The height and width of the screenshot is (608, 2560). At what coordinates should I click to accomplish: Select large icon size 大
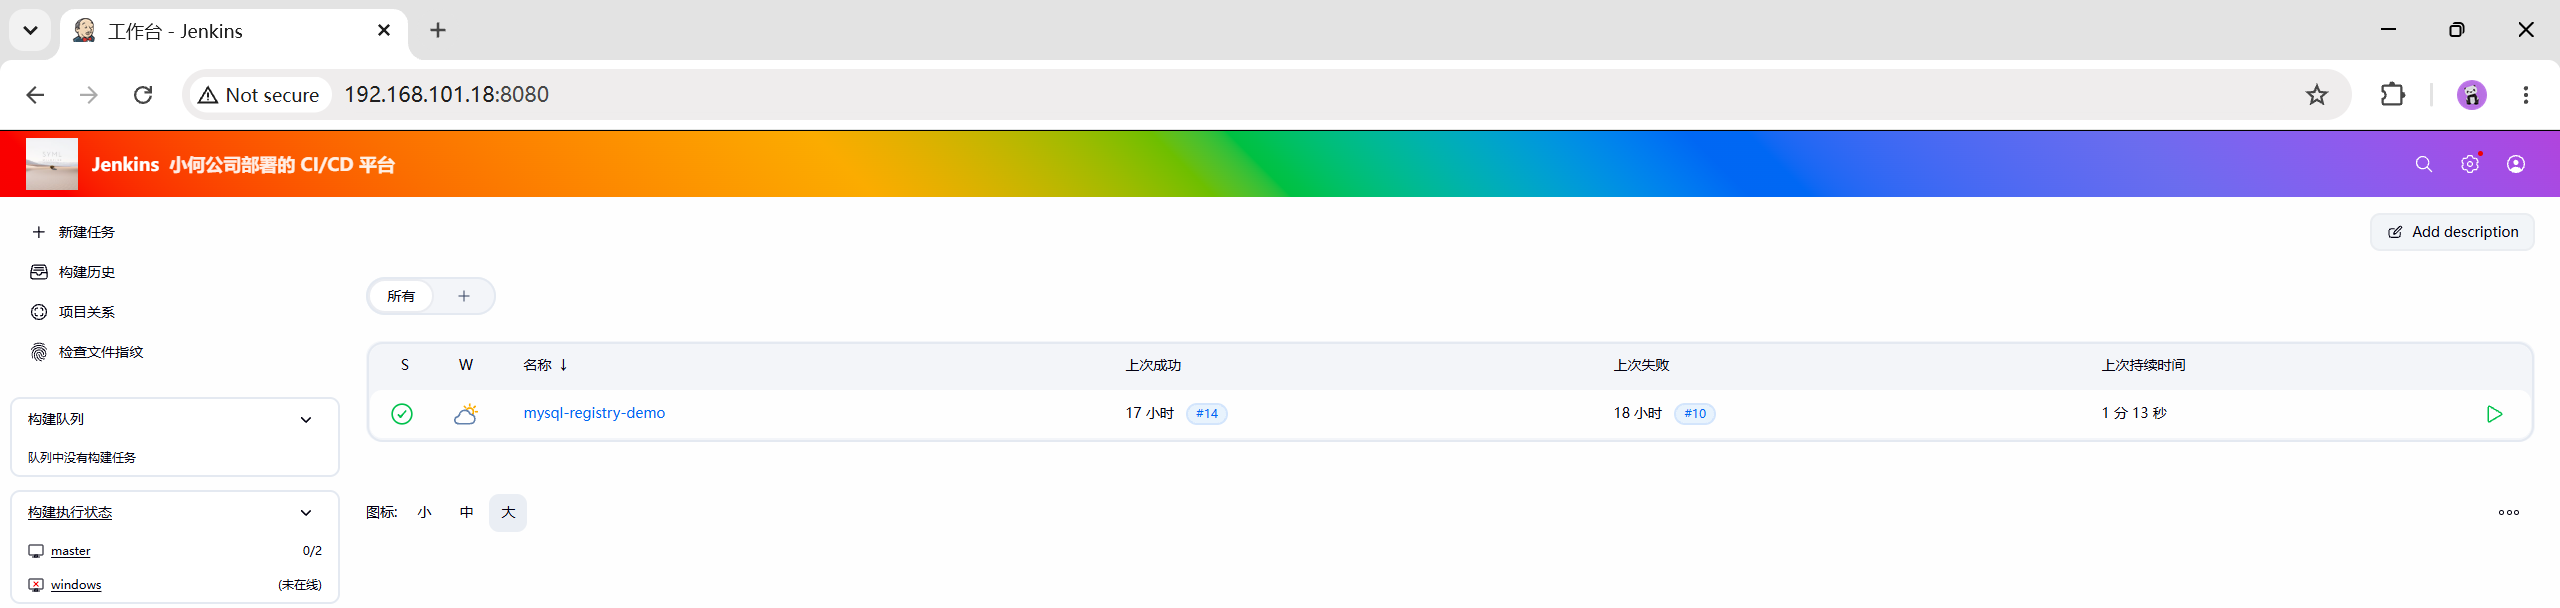pyautogui.click(x=508, y=513)
